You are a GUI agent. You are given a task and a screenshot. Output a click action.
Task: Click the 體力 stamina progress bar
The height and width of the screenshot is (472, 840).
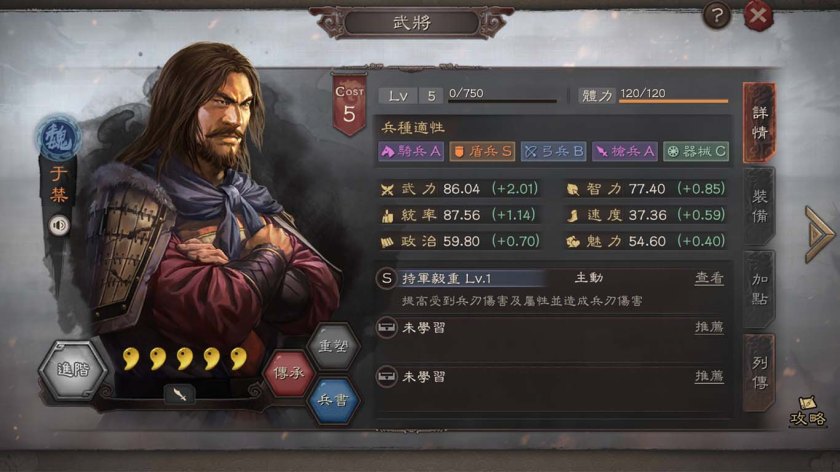coord(674,100)
